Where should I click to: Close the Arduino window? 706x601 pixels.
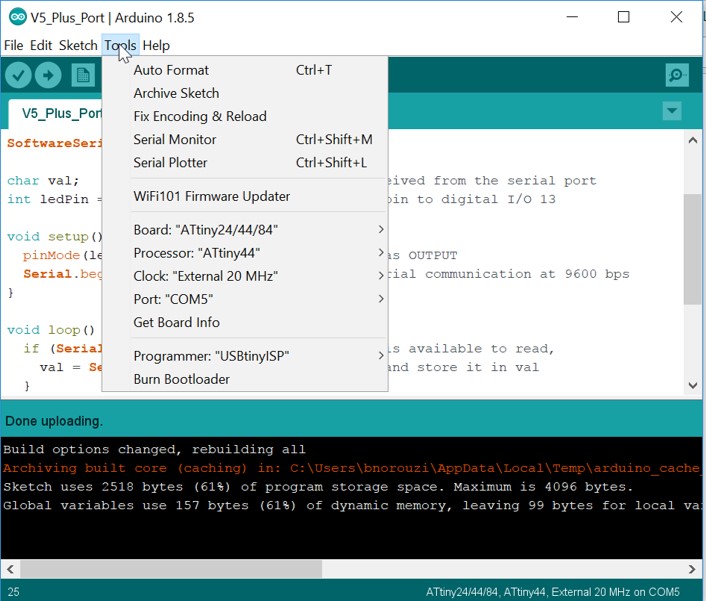pyautogui.click(x=676, y=17)
